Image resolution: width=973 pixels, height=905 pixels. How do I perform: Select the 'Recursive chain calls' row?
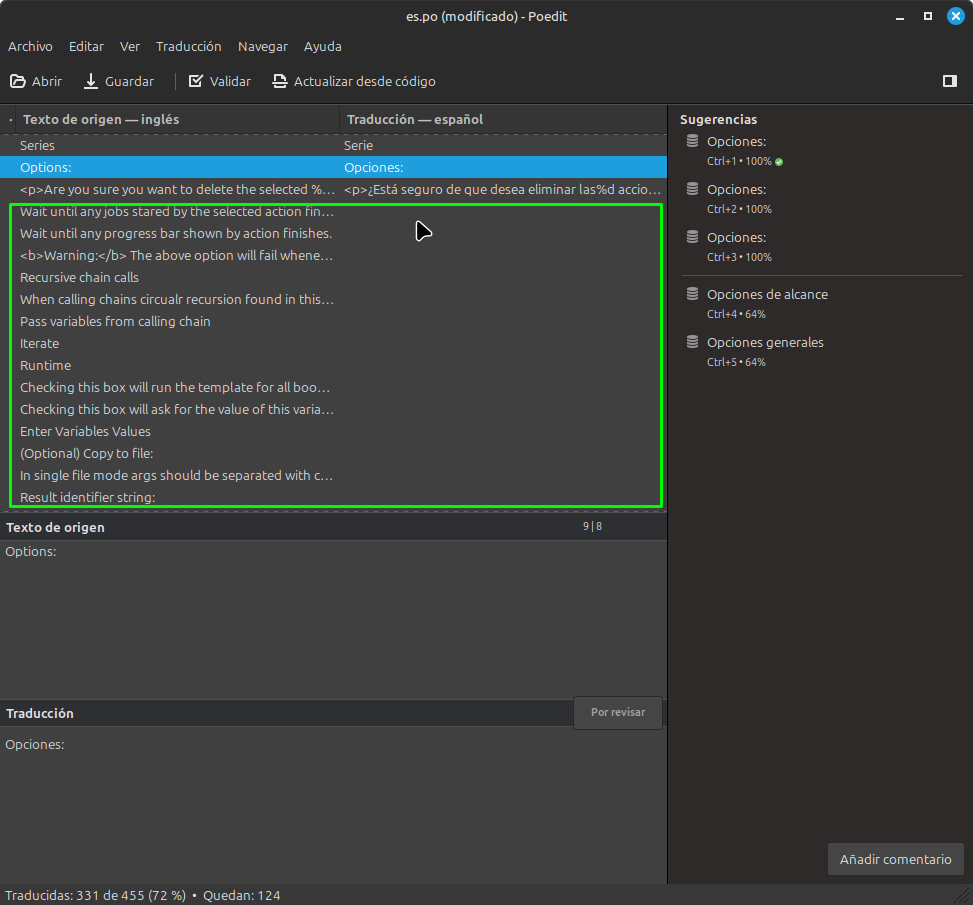tap(79, 277)
